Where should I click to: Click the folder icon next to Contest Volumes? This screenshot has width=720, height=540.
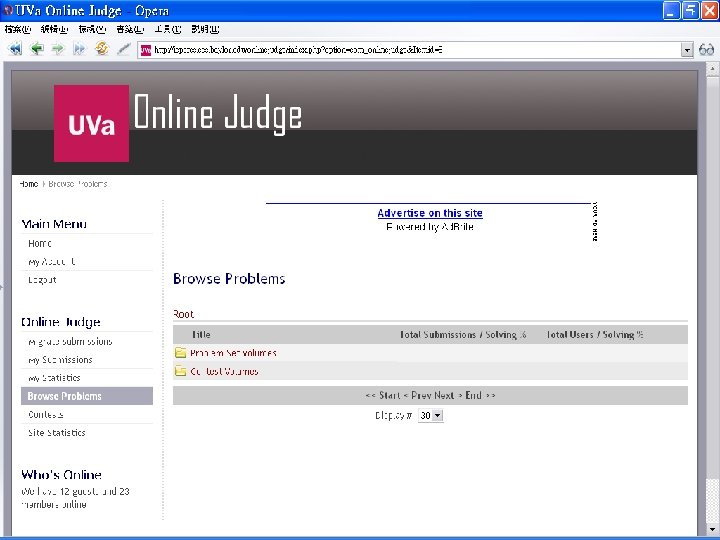180,371
